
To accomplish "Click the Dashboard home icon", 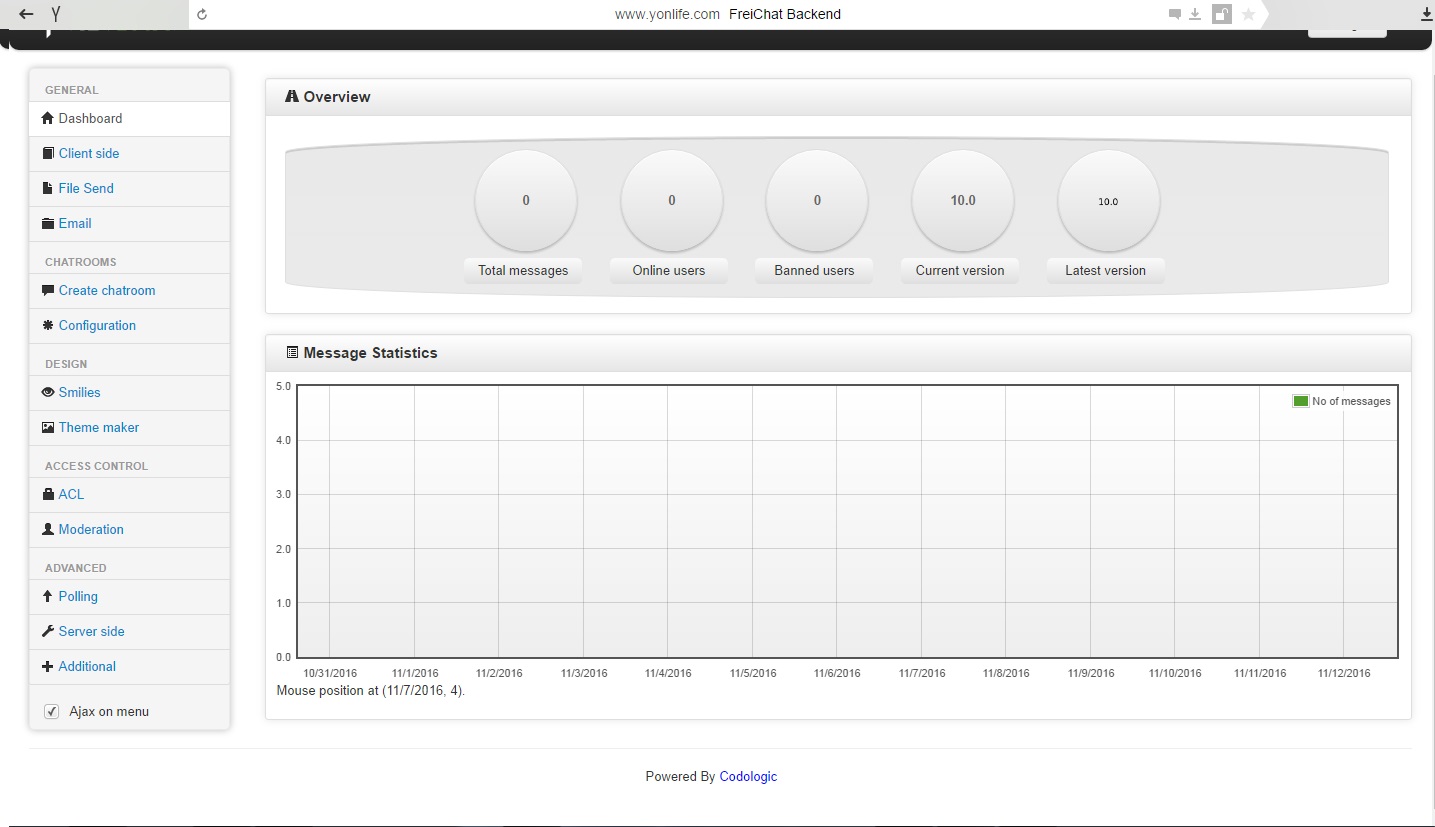I will pos(47,118).
